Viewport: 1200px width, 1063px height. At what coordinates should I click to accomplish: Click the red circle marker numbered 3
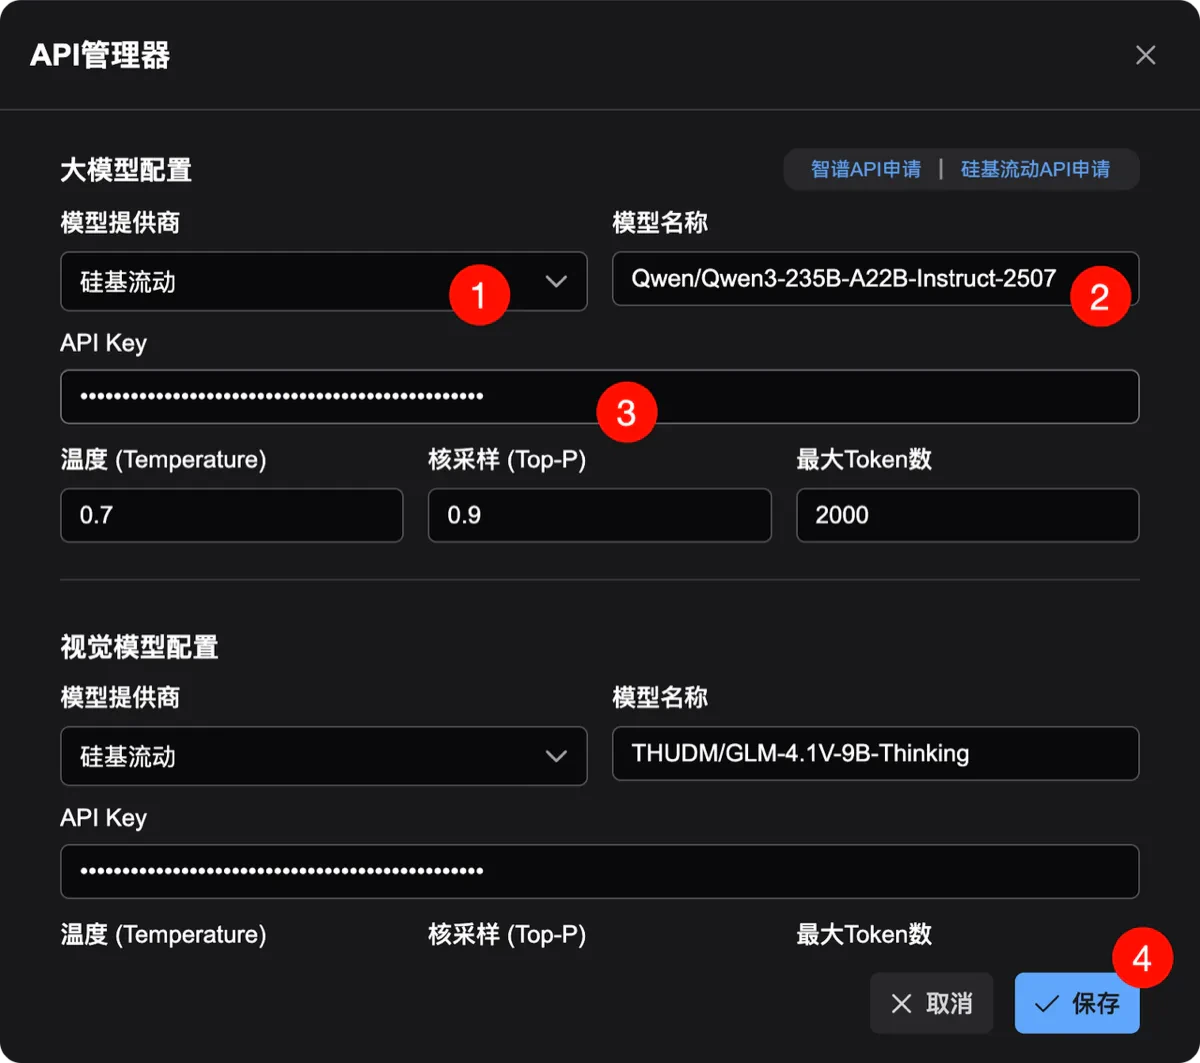pyautogui.click(x=626, y=412)
